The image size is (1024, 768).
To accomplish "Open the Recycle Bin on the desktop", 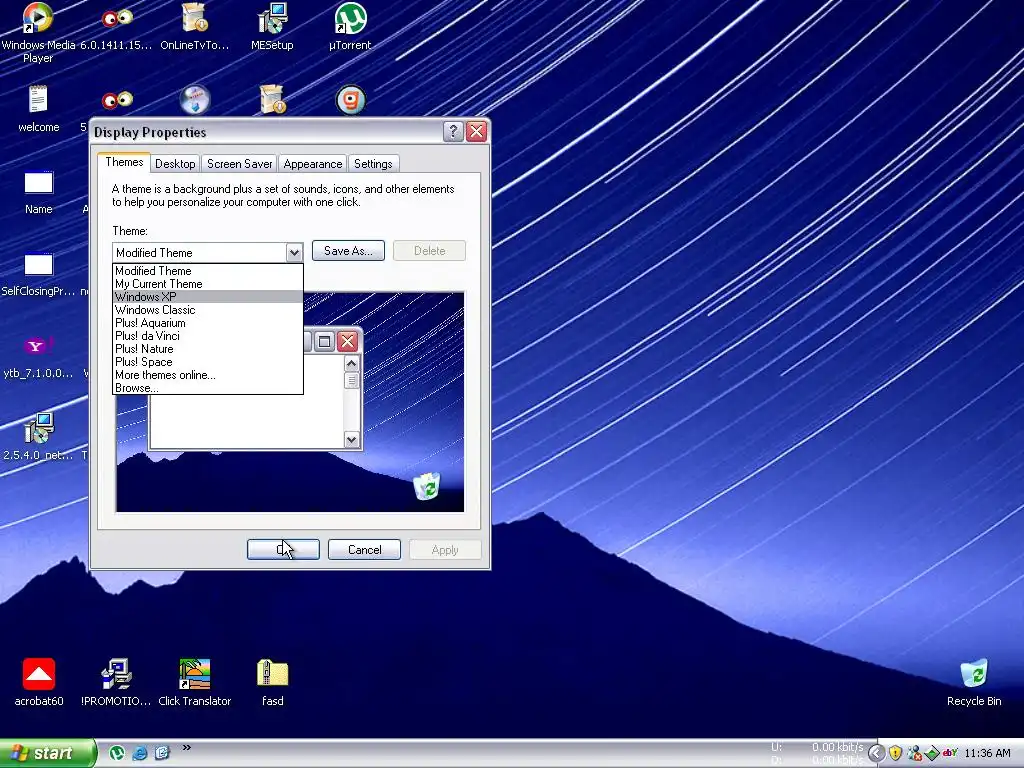I will click(974, 682).
